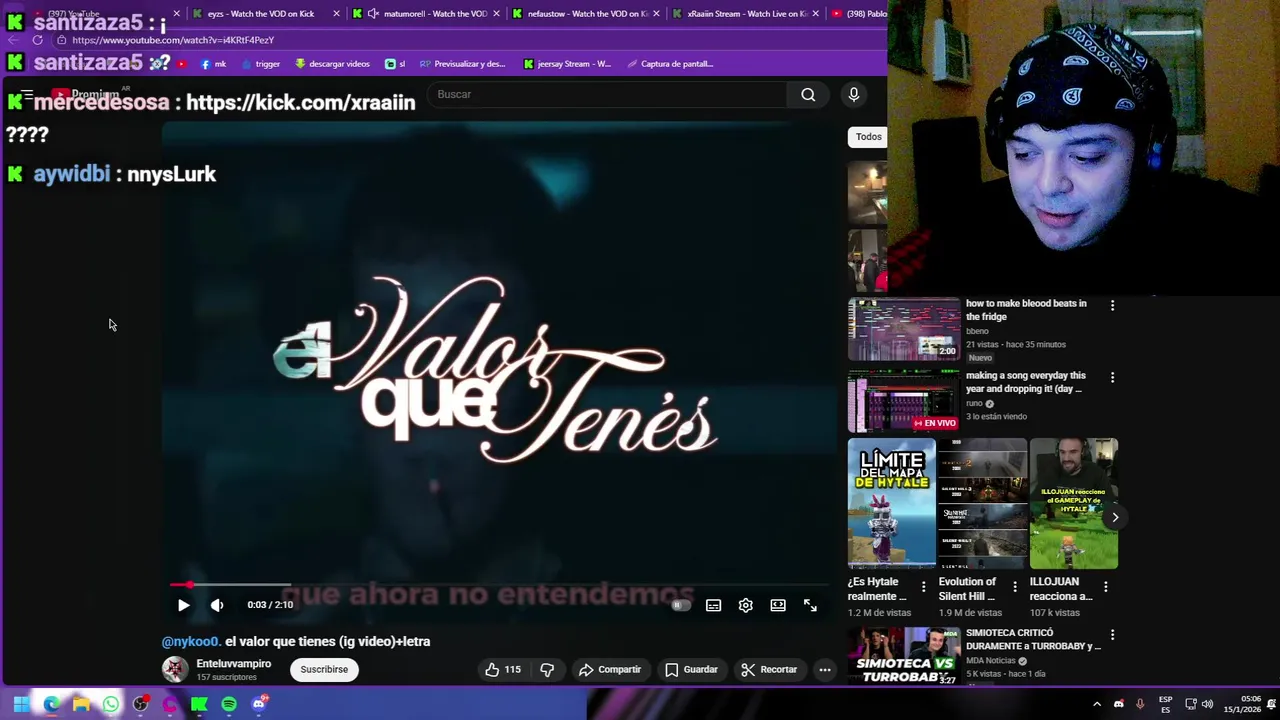Close the 'eyzs - Watch the VOD' tab
1280x720 pixels.
pyautogui.click(x=336, y=14)
